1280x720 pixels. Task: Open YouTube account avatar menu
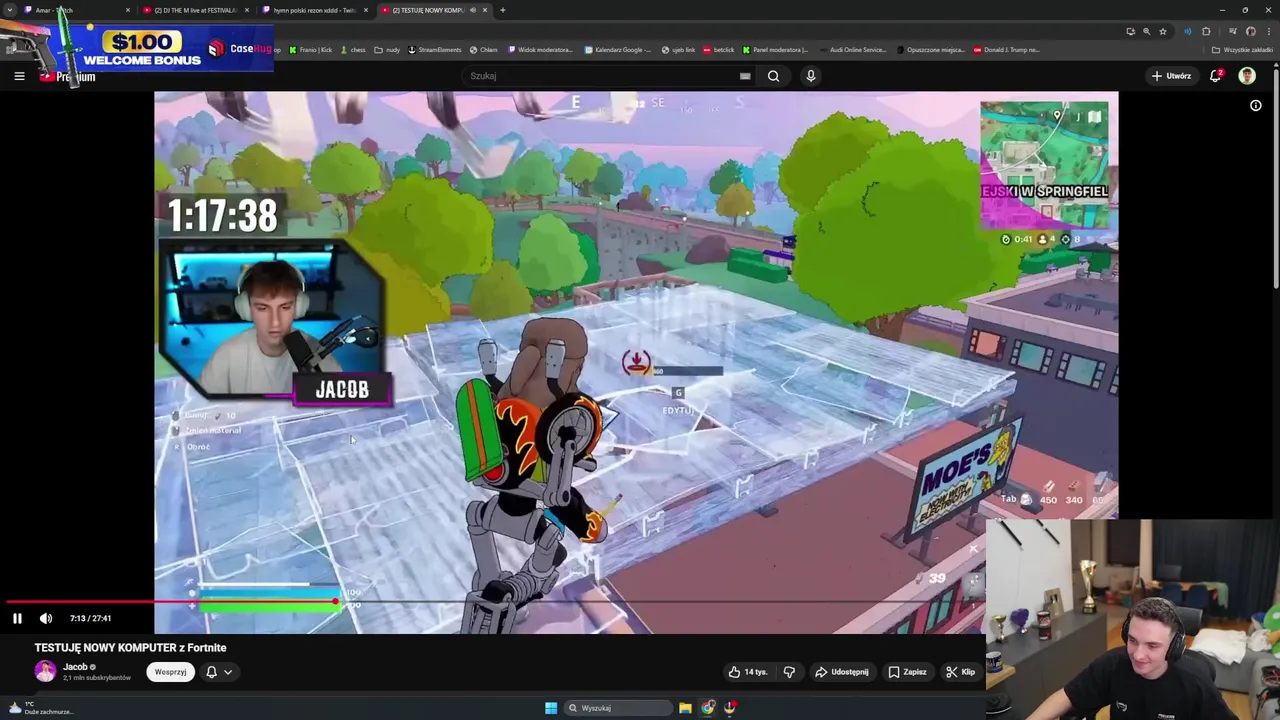click(x=1247, y=76)
